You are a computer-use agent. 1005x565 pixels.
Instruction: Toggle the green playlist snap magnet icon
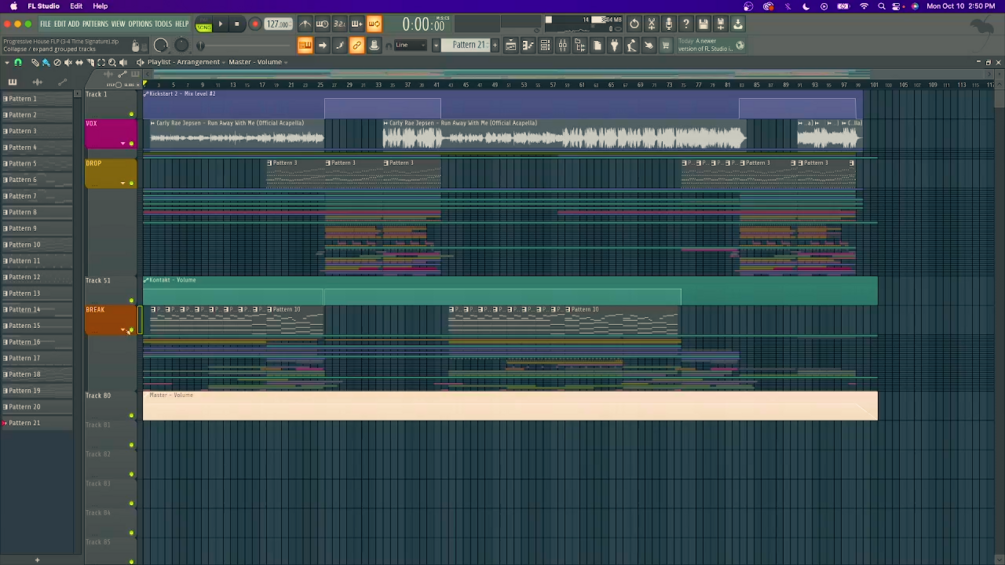click(18, 62)
